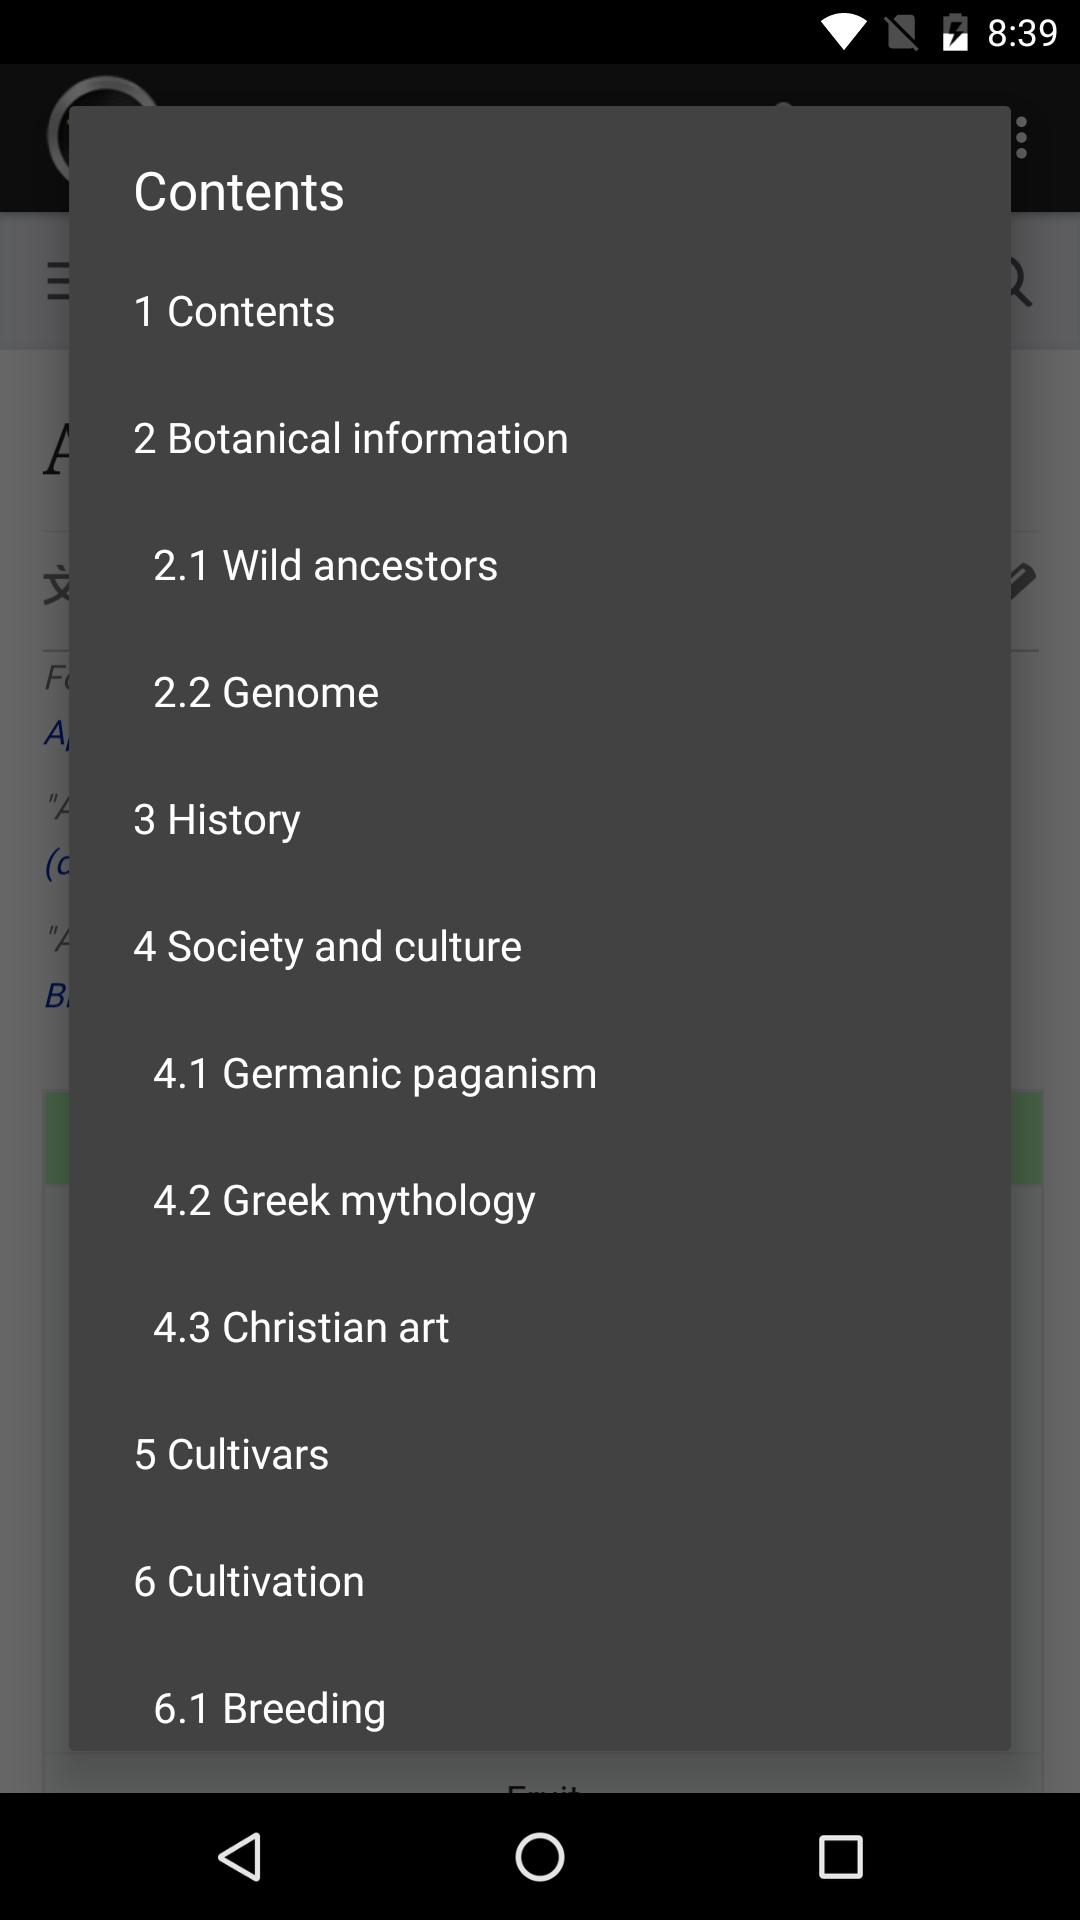Select the Cultivation list item
The height and width of the screenshot is (1920, 1080).
click(x=248, y=1580)
